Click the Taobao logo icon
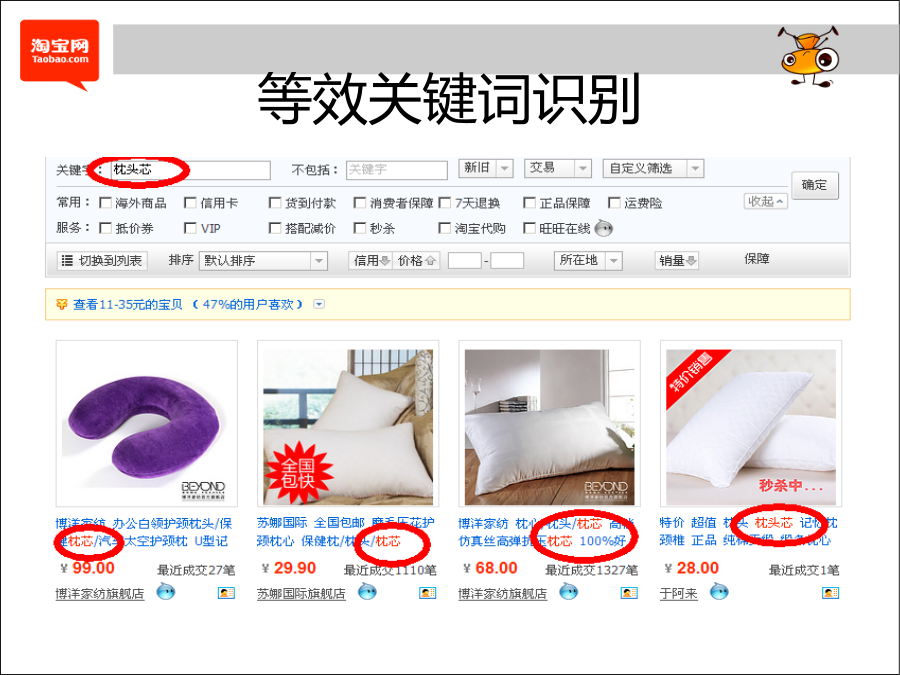This screenshot has width=900, height=675. pos(60,55)
